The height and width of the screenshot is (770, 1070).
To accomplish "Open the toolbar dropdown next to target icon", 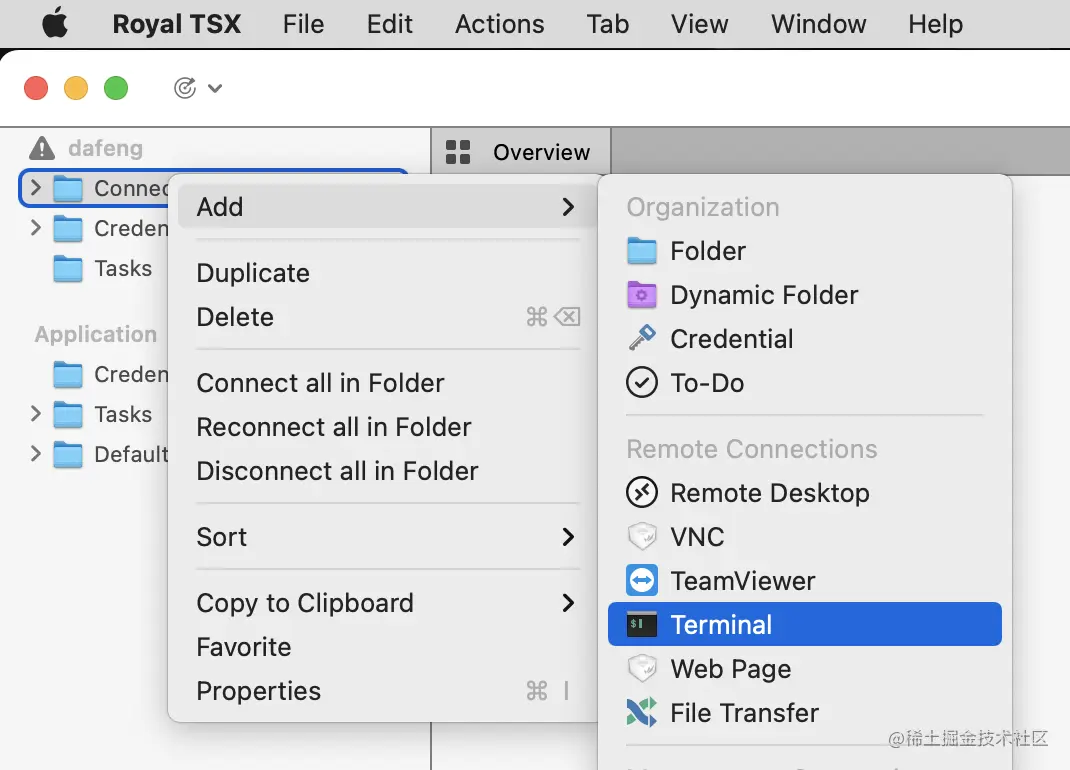I will pos(215,88).
